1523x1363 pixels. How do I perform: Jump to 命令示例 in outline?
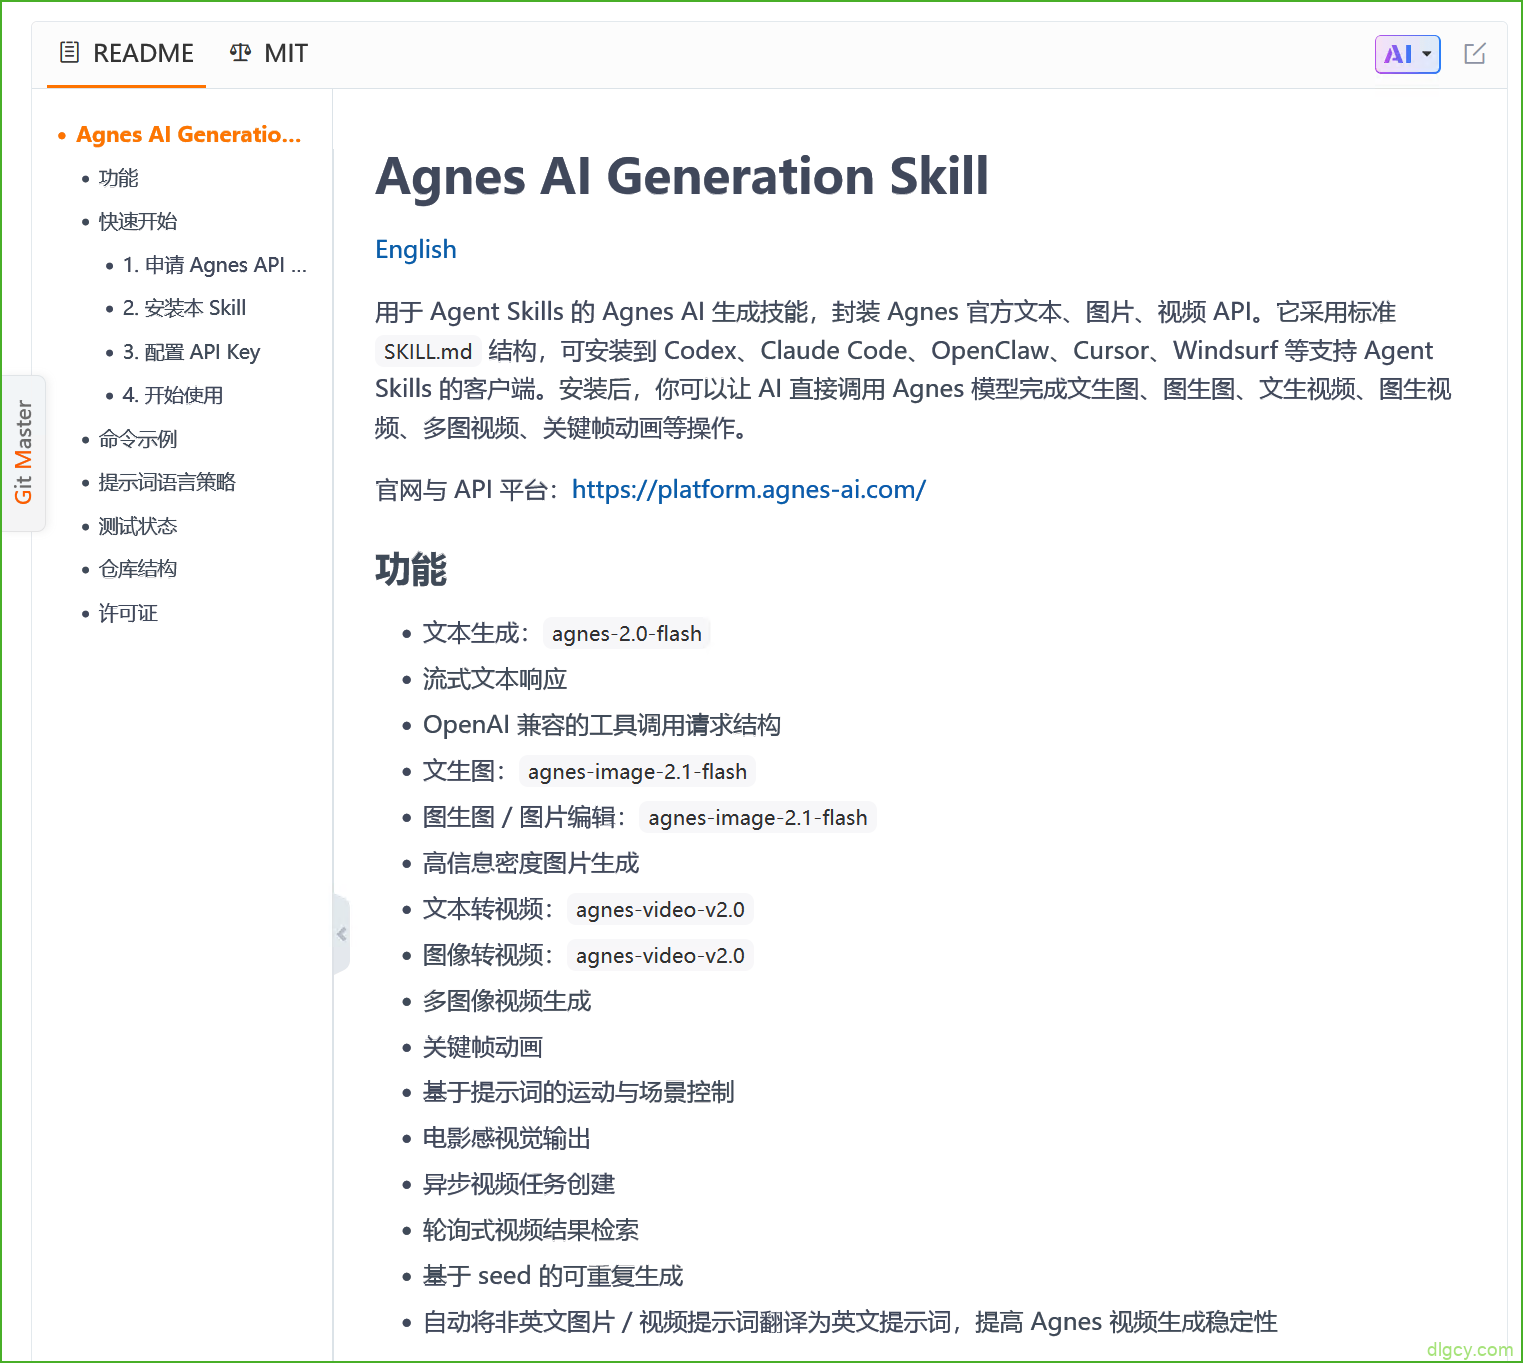coord(138,439)
